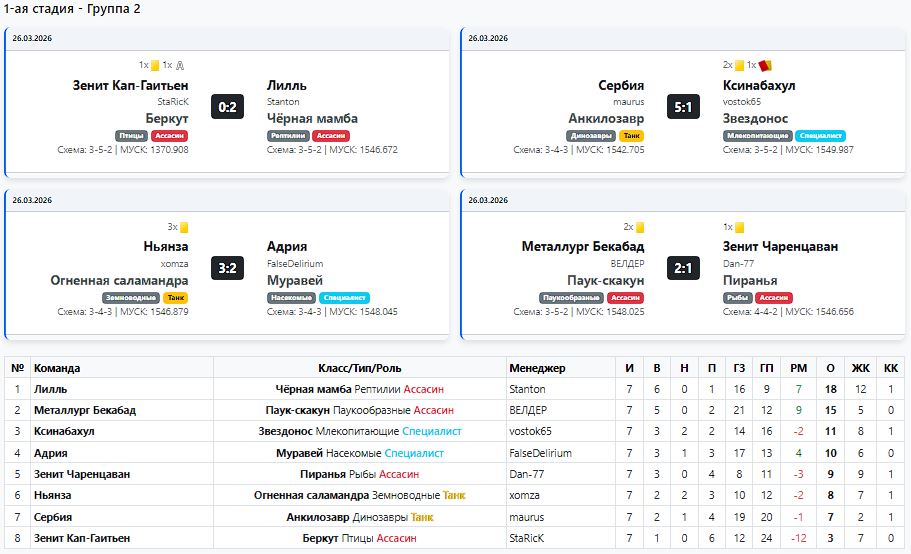The width and height of the screenshot is (911, 554).
Task: Click the yellow card icon above Зенит Чаренцаван card
Action: 740,227
